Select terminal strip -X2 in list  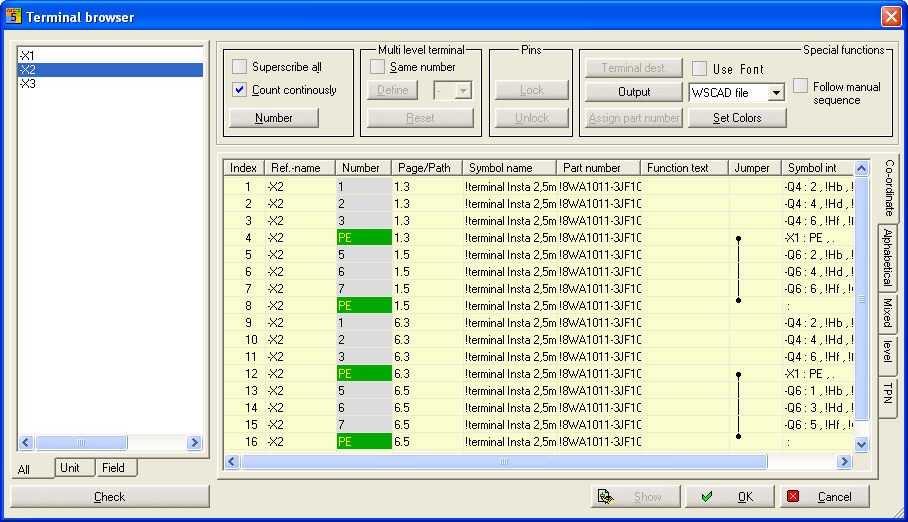[x=110, y=70]
